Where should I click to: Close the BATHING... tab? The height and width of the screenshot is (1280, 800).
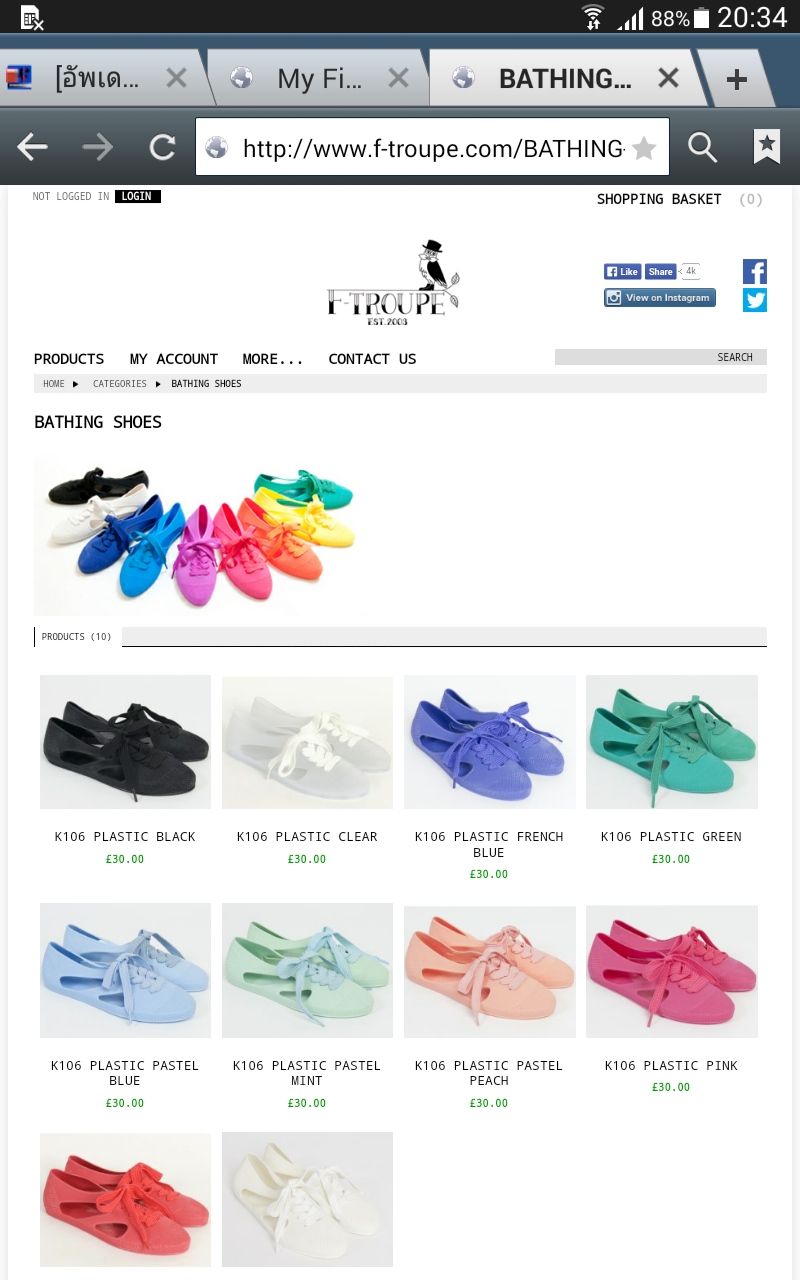[x=669, y=78]
